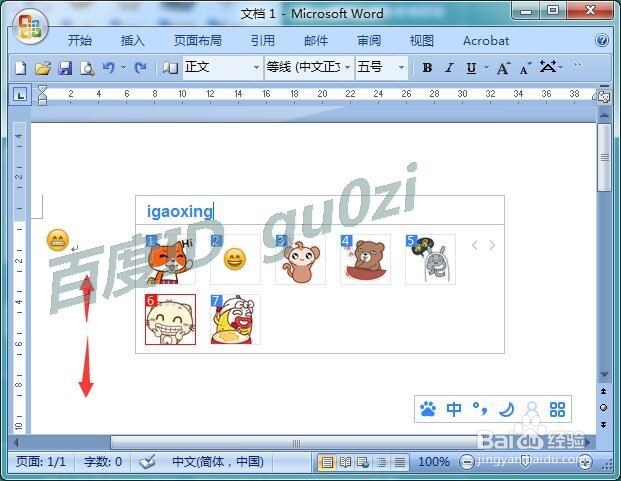The image size is (621, 481).
Task: Switch to Web Layout view
Action: [363, 462]
